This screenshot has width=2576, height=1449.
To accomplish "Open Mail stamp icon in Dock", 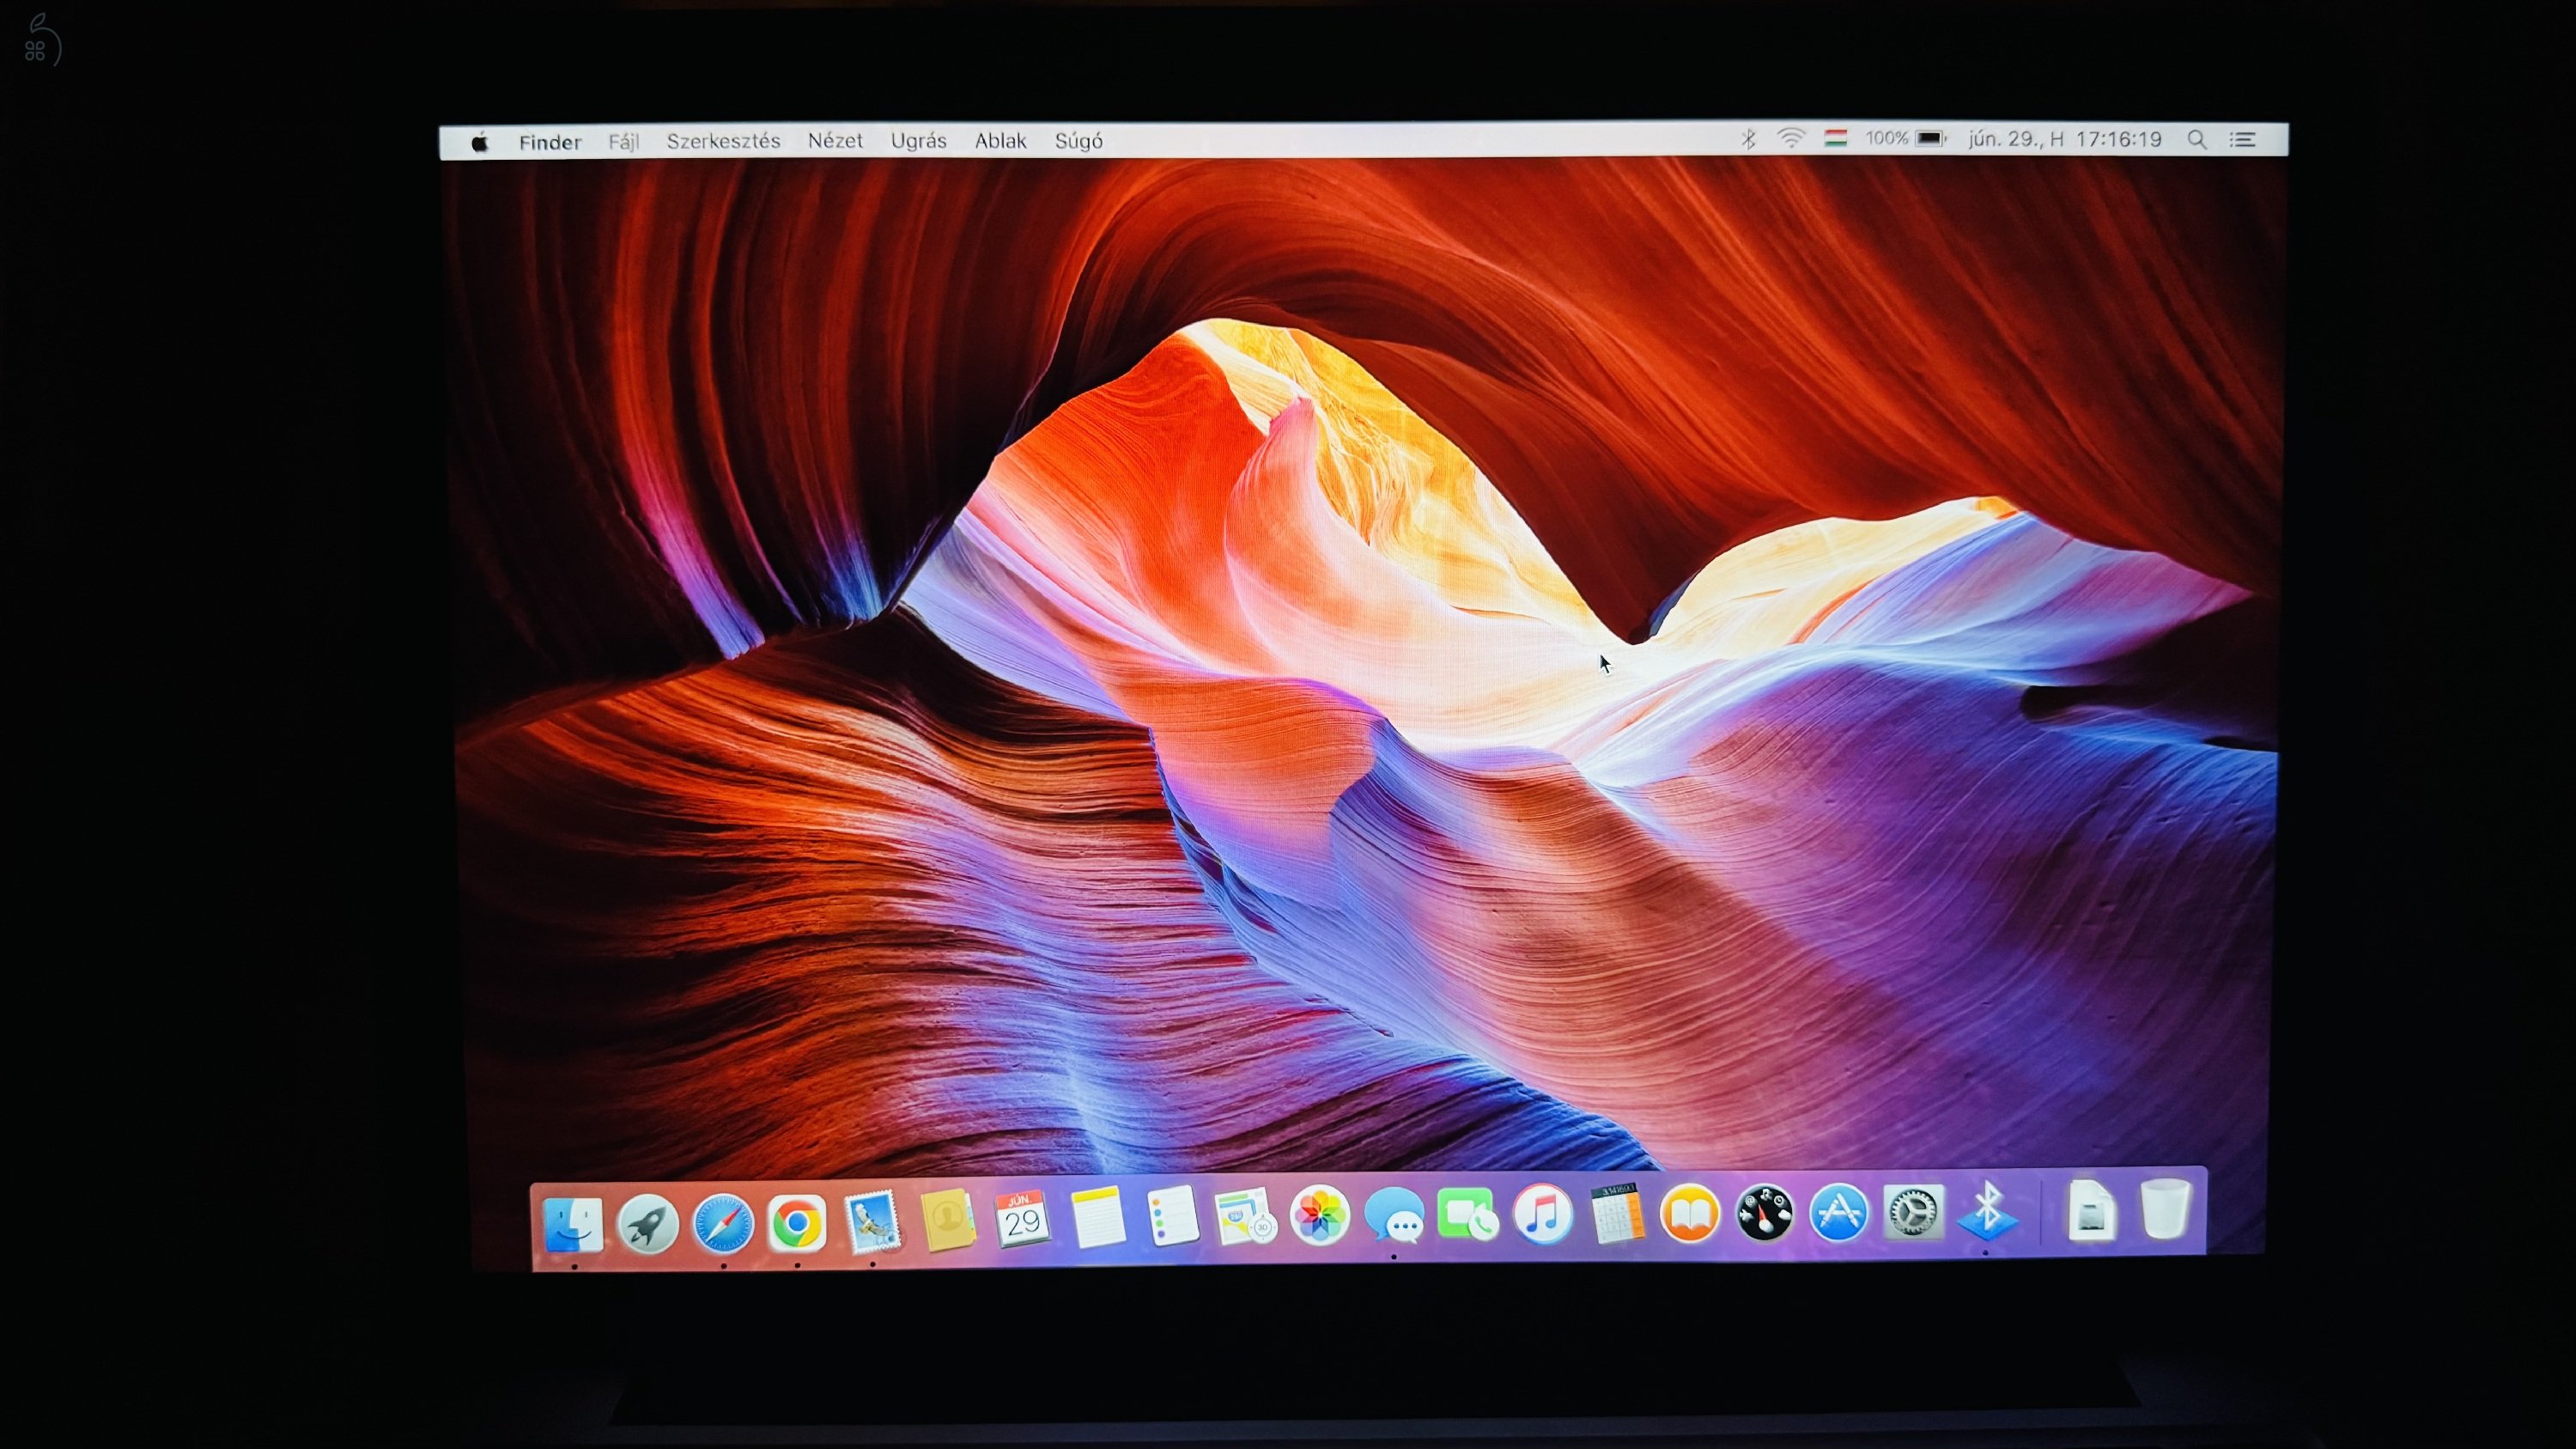I will pos(871,1221).
